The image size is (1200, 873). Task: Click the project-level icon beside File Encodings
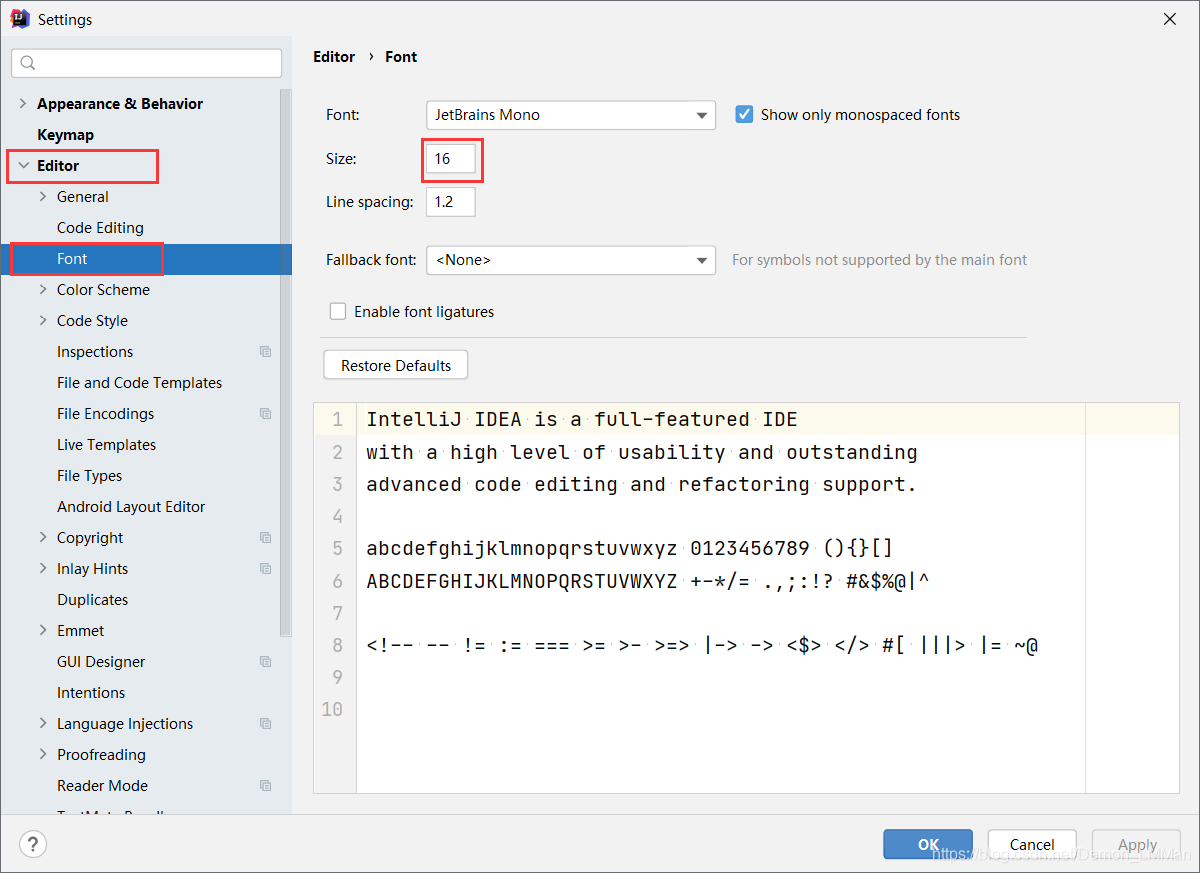tap(265, 414)
